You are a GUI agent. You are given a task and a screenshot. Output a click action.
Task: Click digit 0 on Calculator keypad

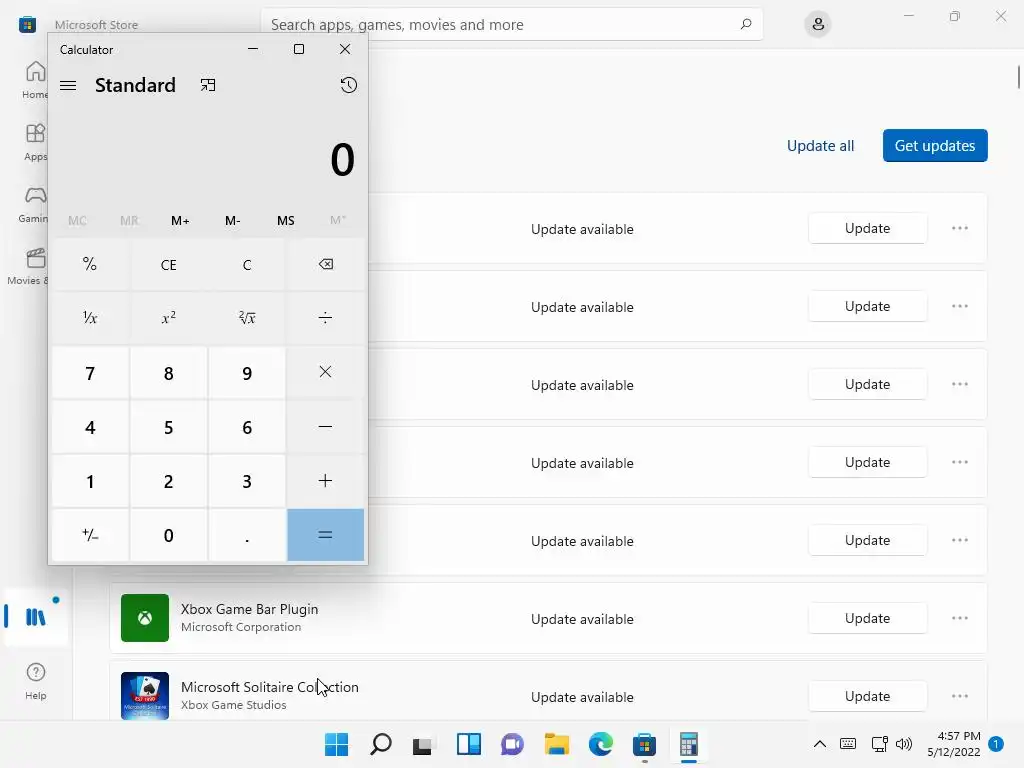coord(168,536)
